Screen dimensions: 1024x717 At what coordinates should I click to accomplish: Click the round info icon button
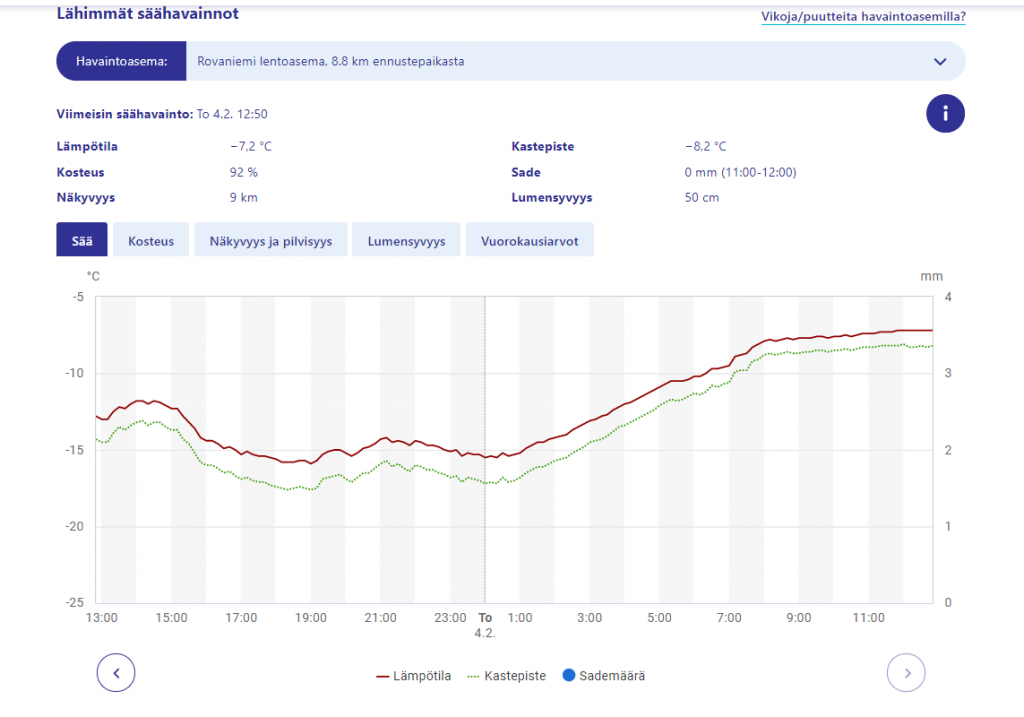point(945,114)
